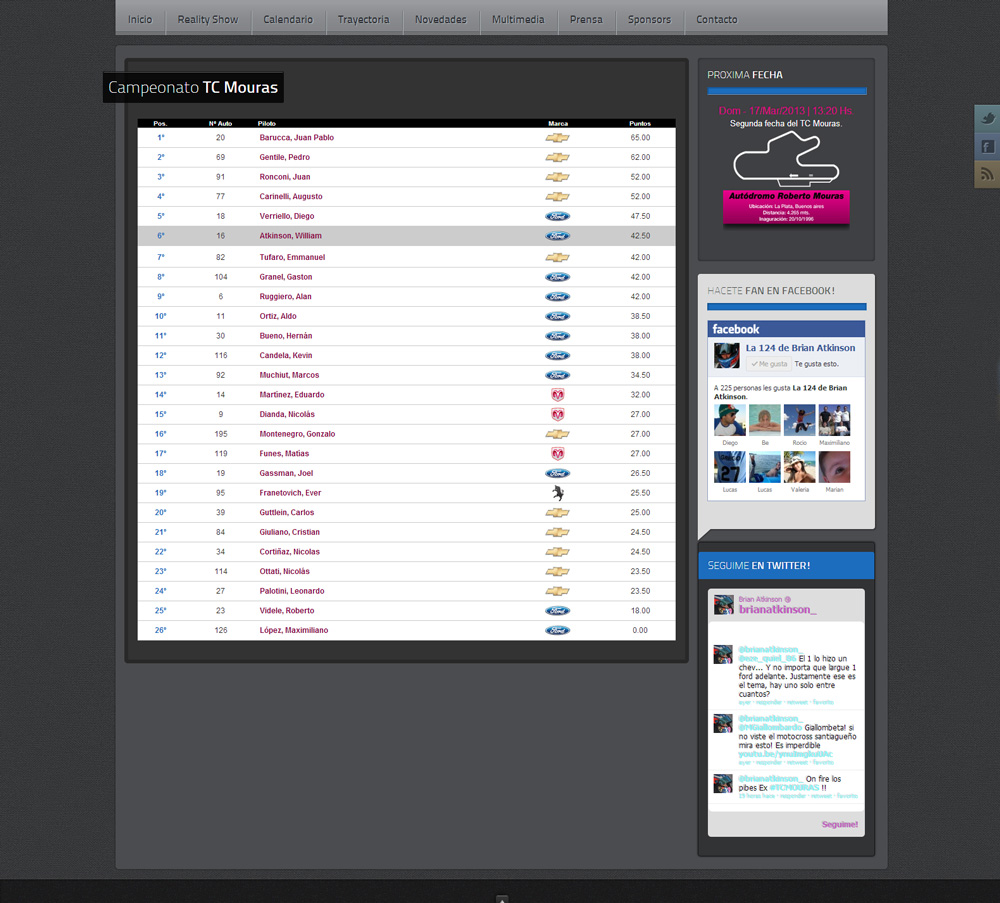This screenshot has height=903, width=1000.
Task: Click the Autódromo Roberto Mouras circuit map
Action: [x=786, y=159]
